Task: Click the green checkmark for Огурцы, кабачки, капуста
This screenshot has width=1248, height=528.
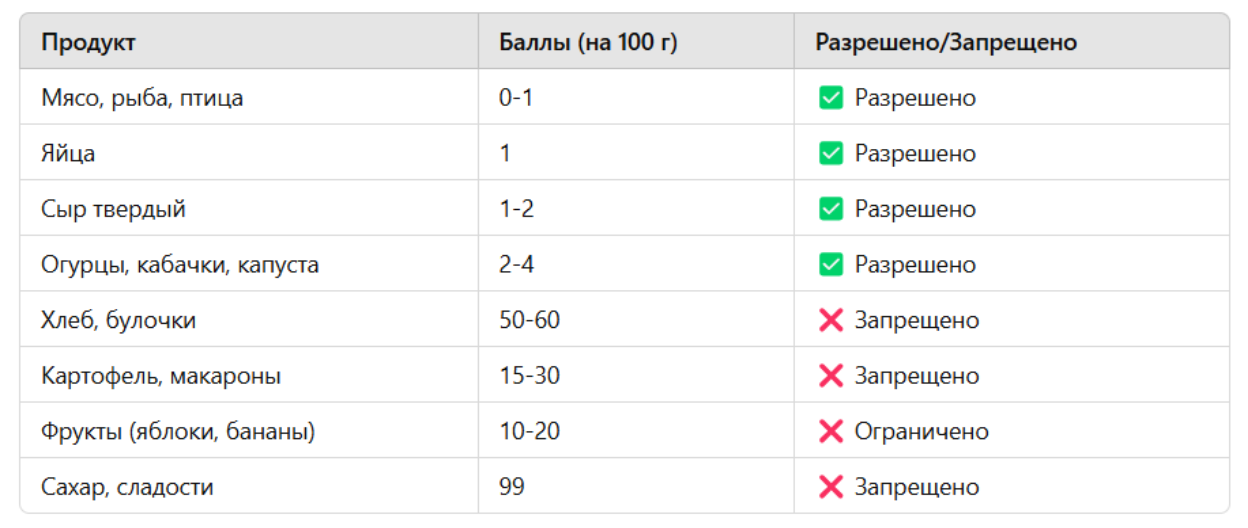Action: (830, 265)
